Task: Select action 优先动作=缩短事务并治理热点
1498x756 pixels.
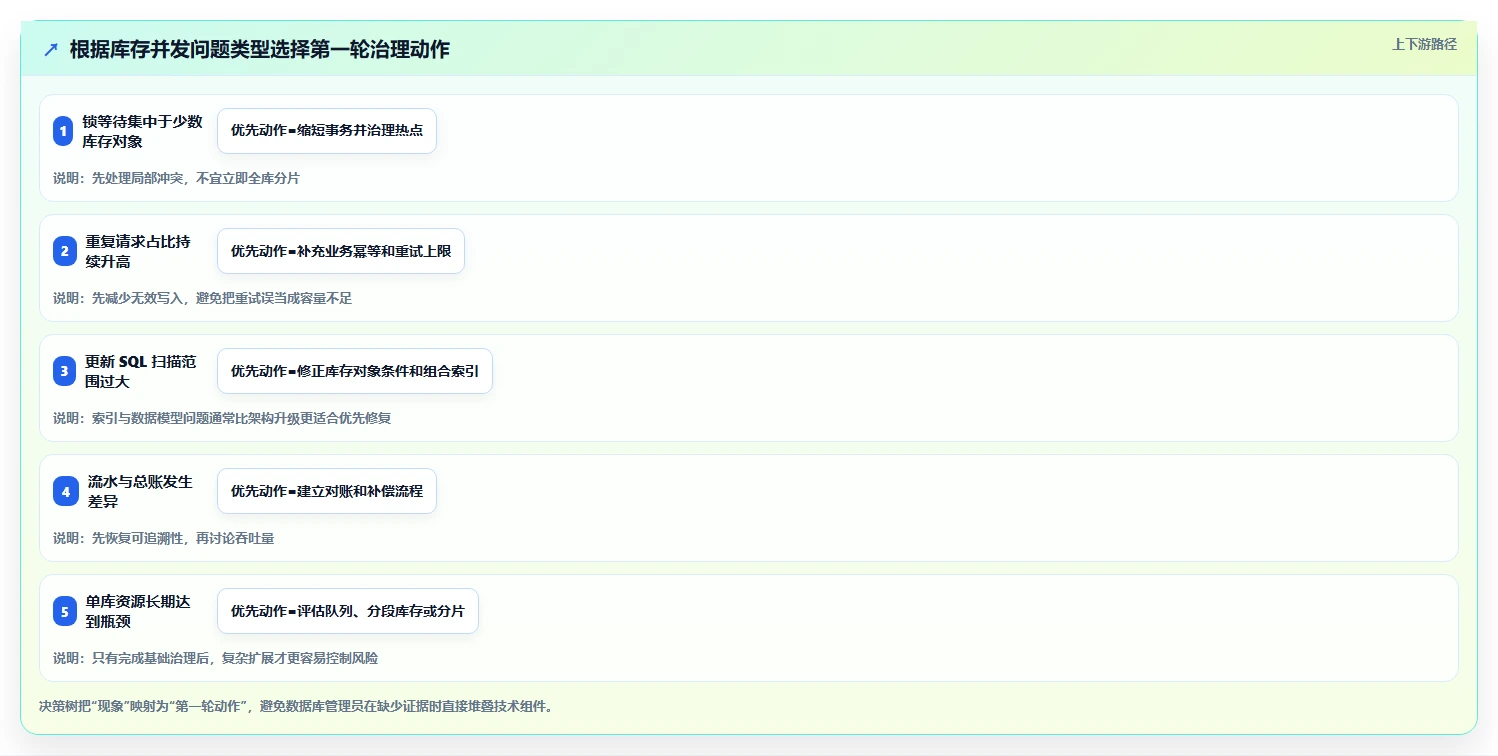Action: click(327, 131)
